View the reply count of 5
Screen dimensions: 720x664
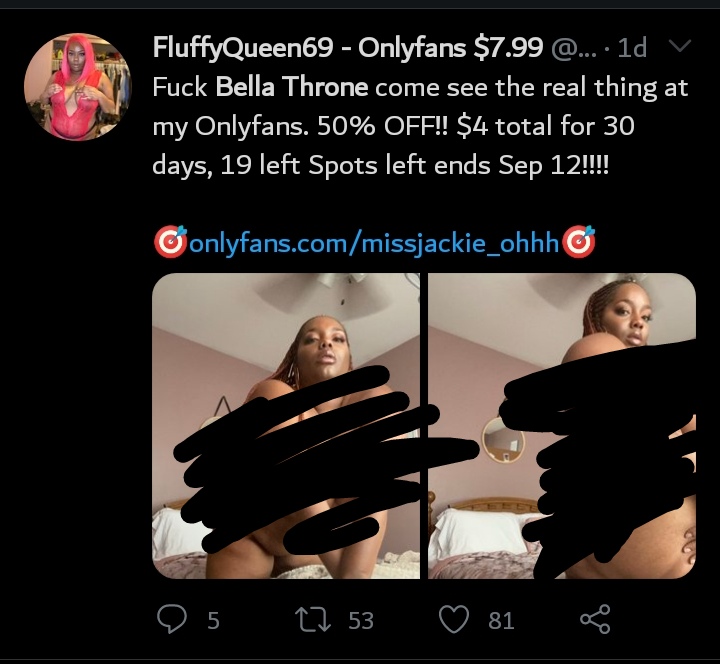213,620
